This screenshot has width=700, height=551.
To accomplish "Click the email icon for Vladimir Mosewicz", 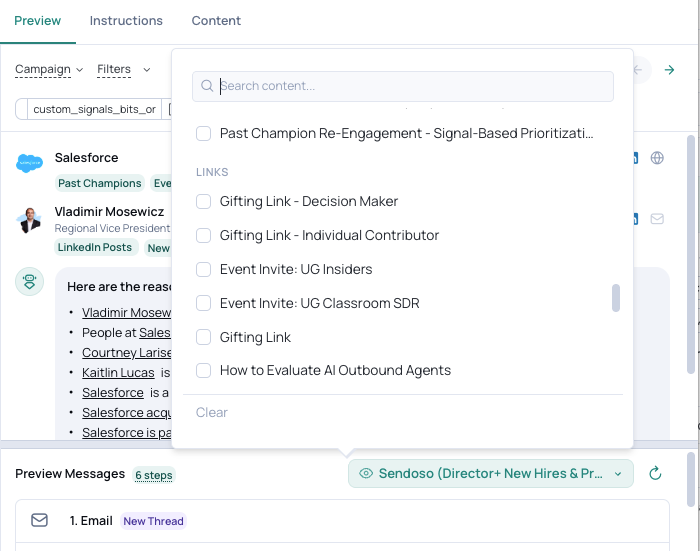I will coord(657,219).
